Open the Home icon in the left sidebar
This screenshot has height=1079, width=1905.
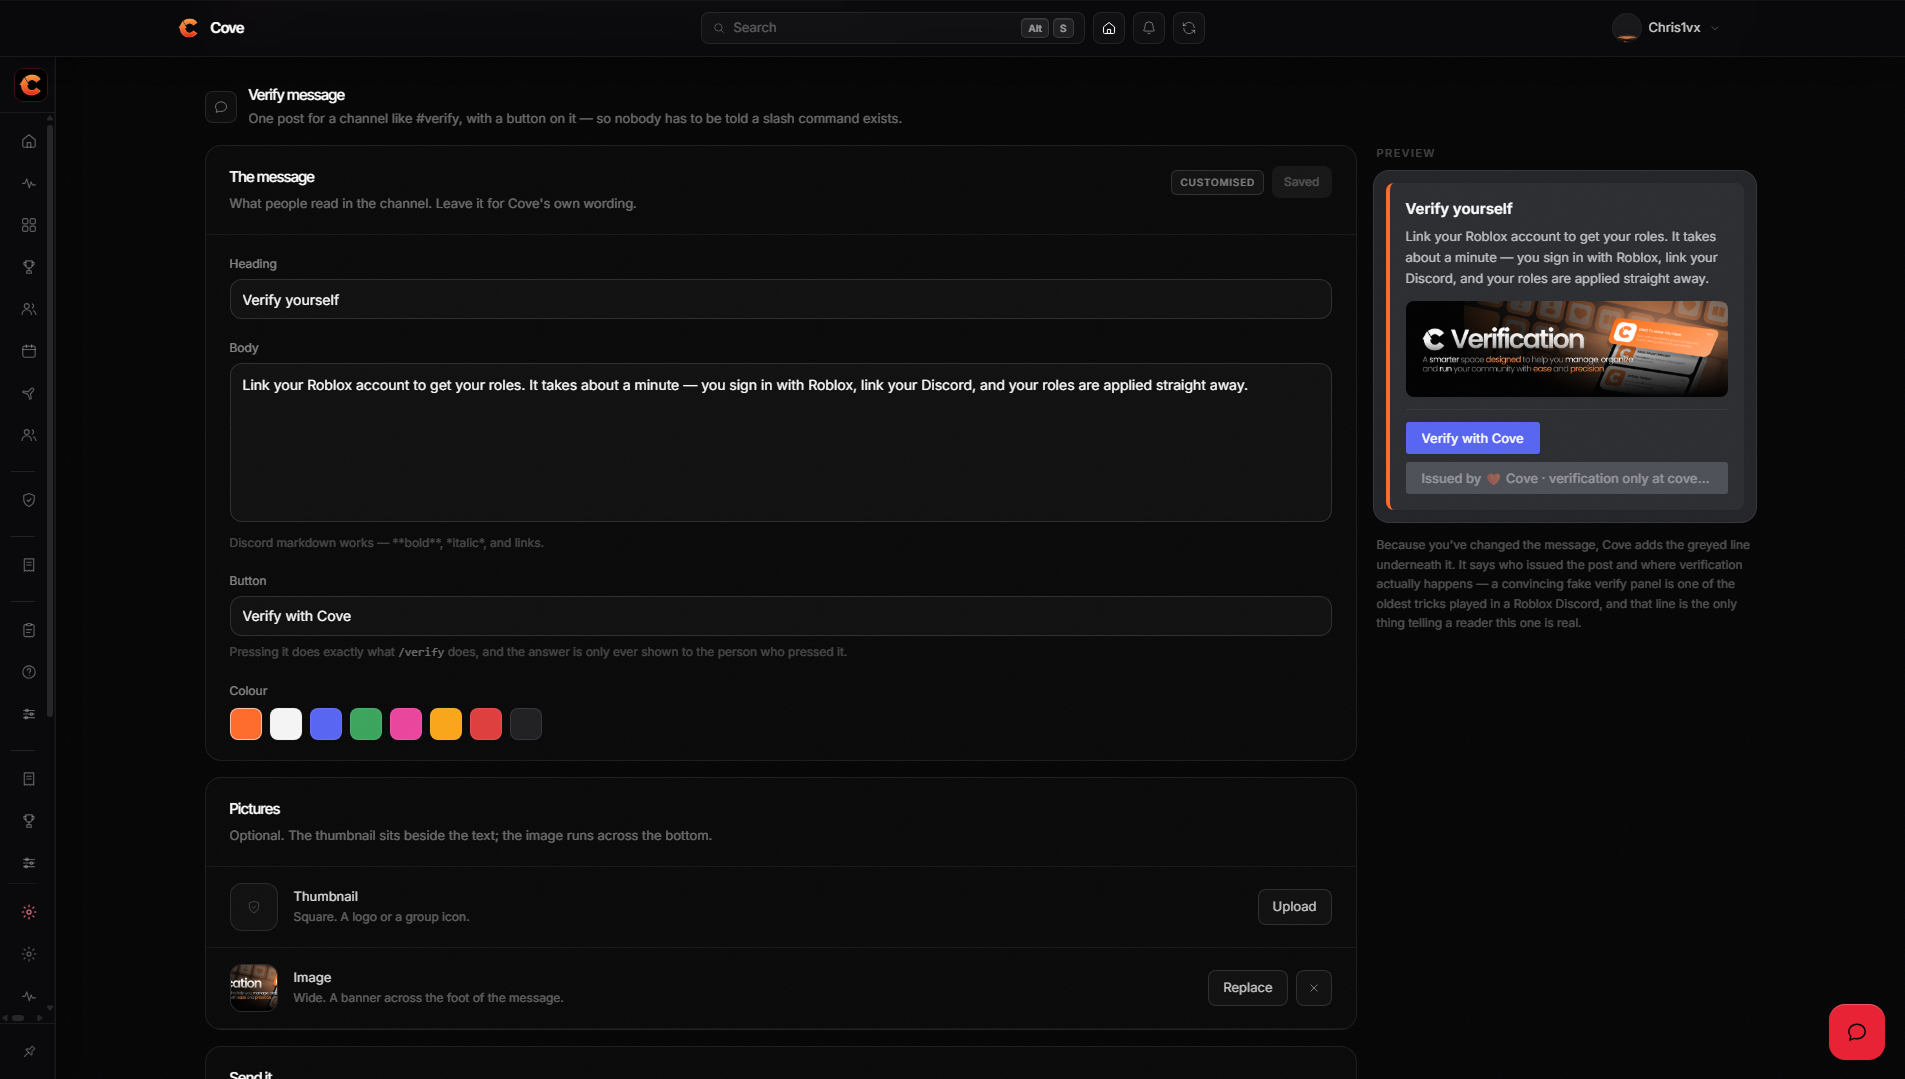29,141
